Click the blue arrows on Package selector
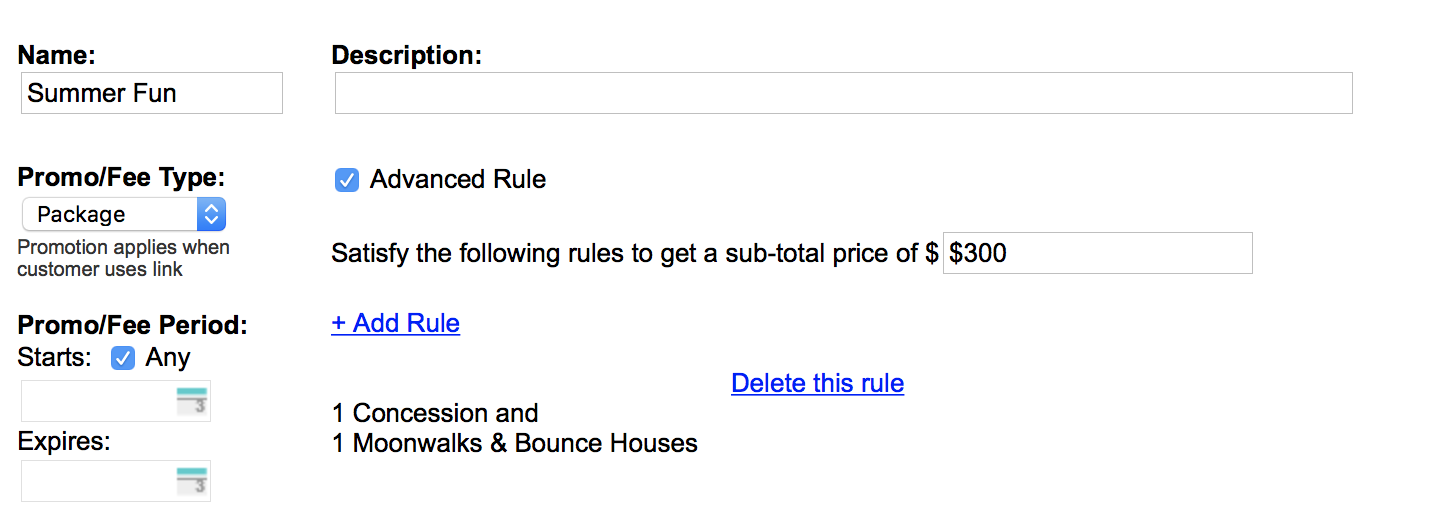 coord(211,214)
